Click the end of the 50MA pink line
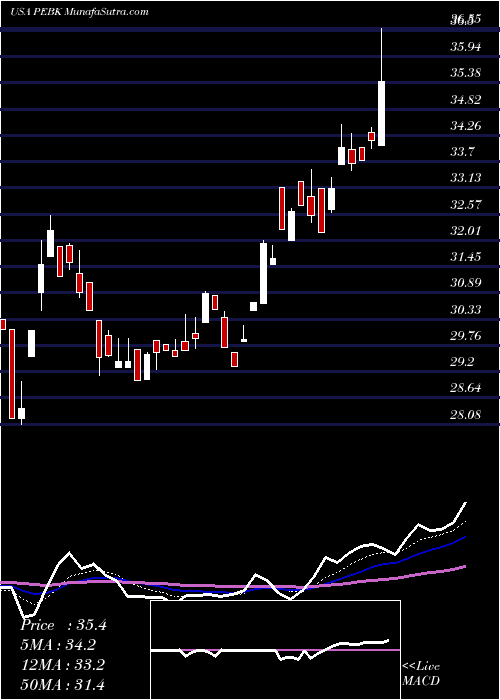This screenshot has width=500, height=700. click(465, 567)
